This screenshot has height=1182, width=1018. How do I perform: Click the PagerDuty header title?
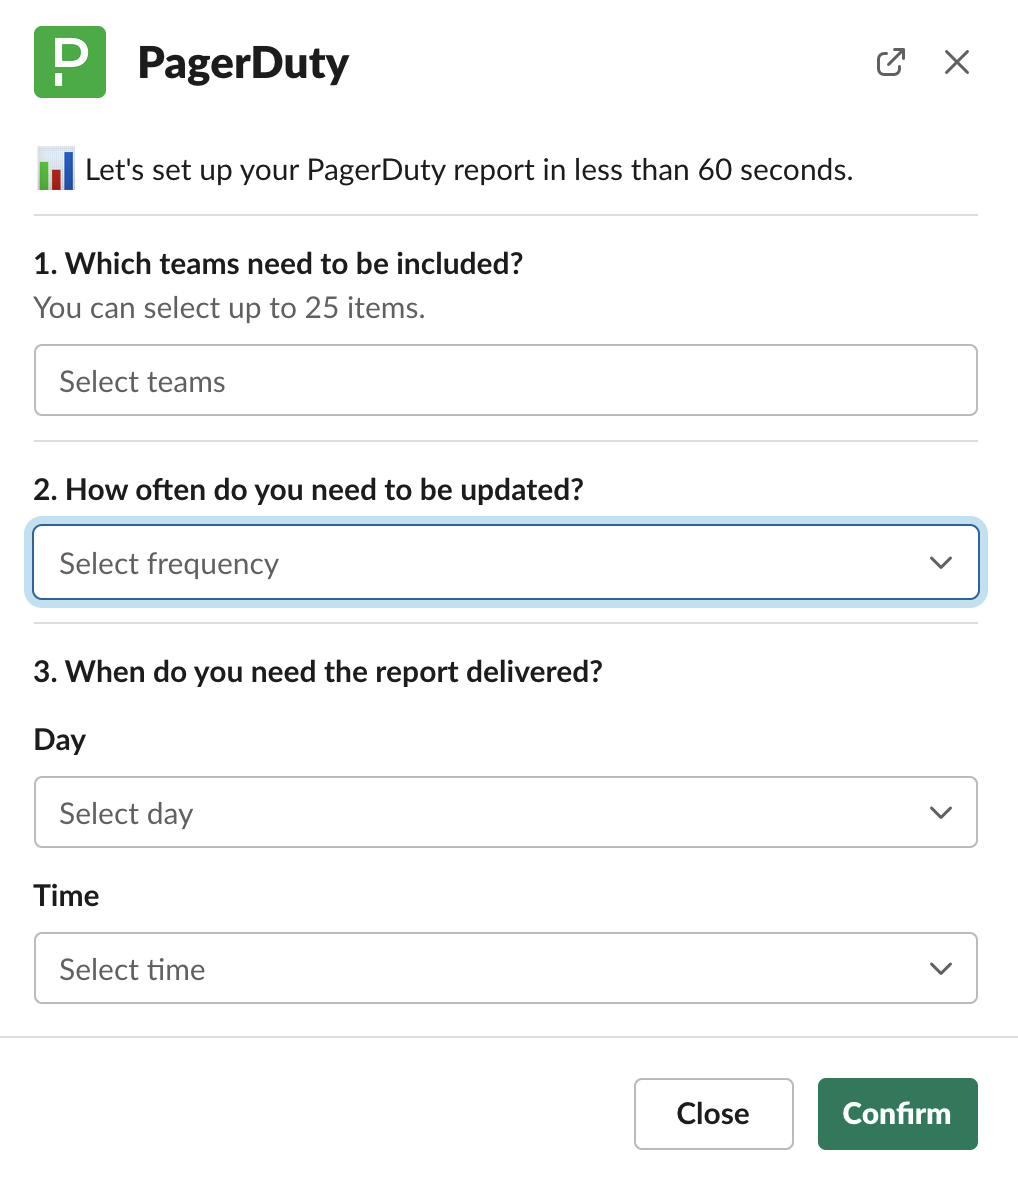(243, 62)
